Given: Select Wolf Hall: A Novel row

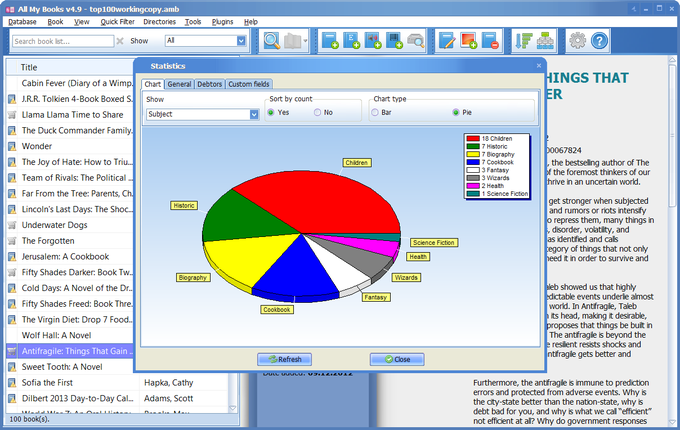Looking at the screenshot, I should (x=69, y=336).
